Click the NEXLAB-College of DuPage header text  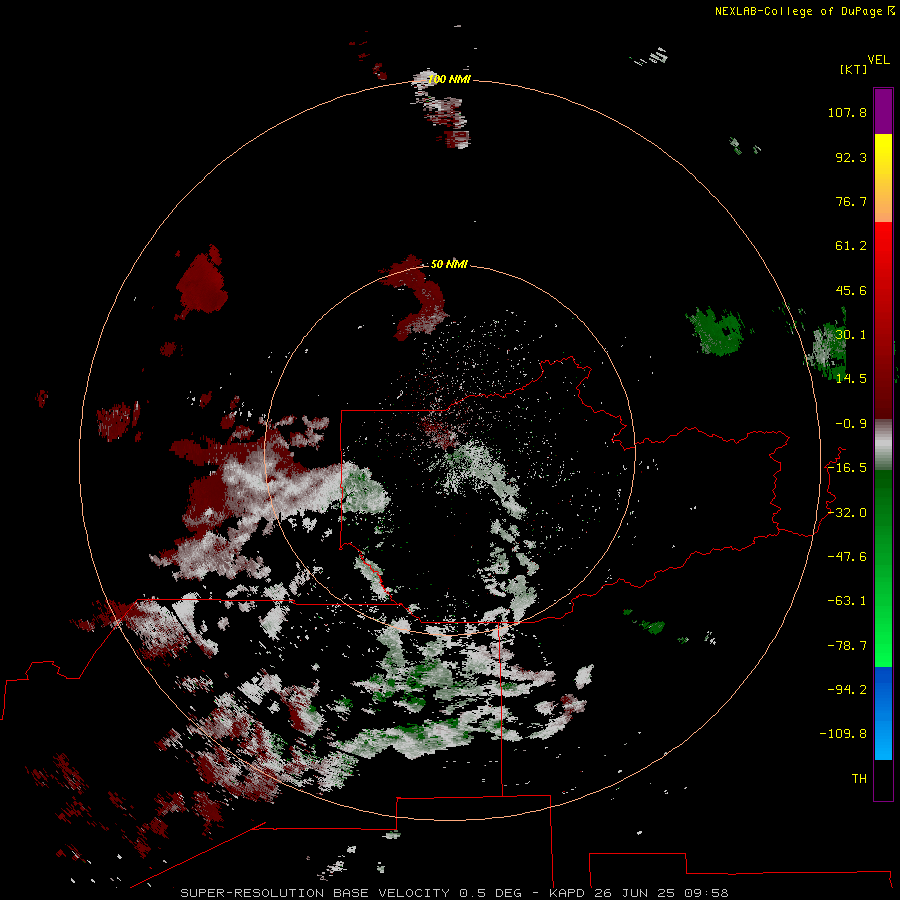point(805,11)
